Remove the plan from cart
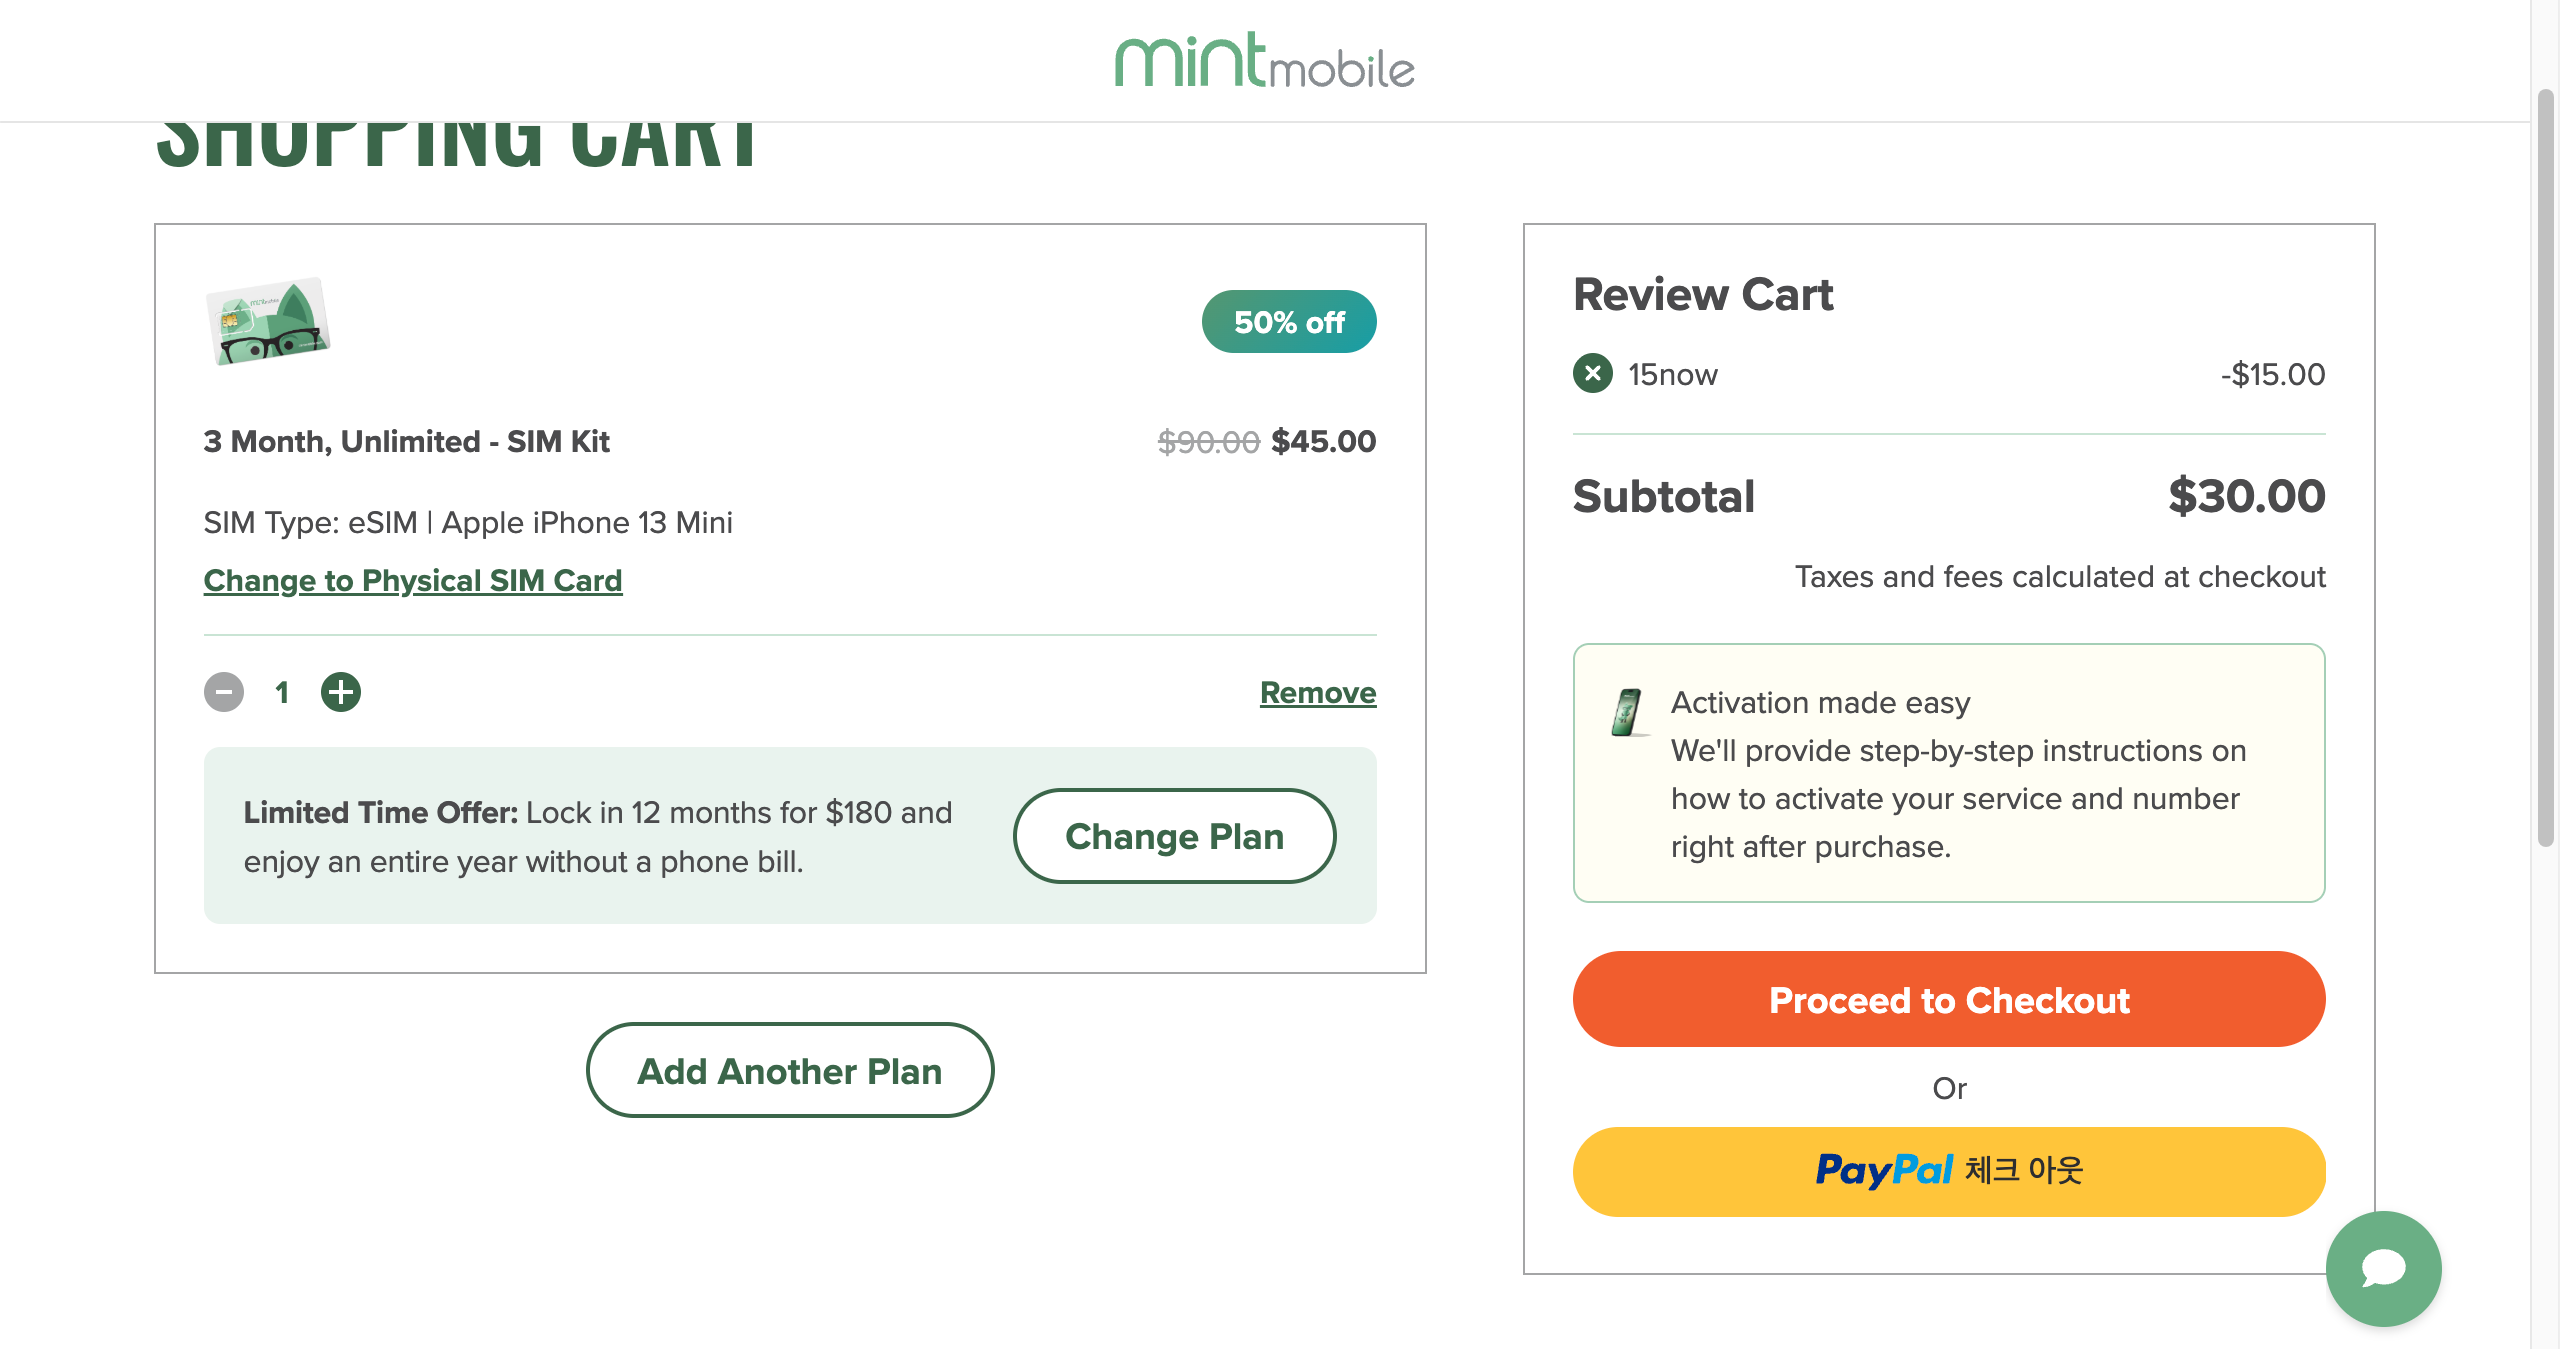This screenshot has width=2560, height=1349. click(1317, 693)
